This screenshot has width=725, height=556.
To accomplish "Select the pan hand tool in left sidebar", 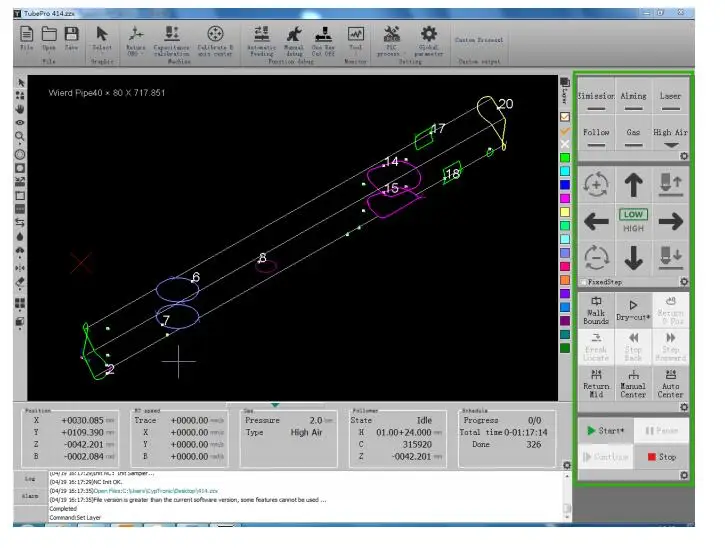I will (20, 109).
